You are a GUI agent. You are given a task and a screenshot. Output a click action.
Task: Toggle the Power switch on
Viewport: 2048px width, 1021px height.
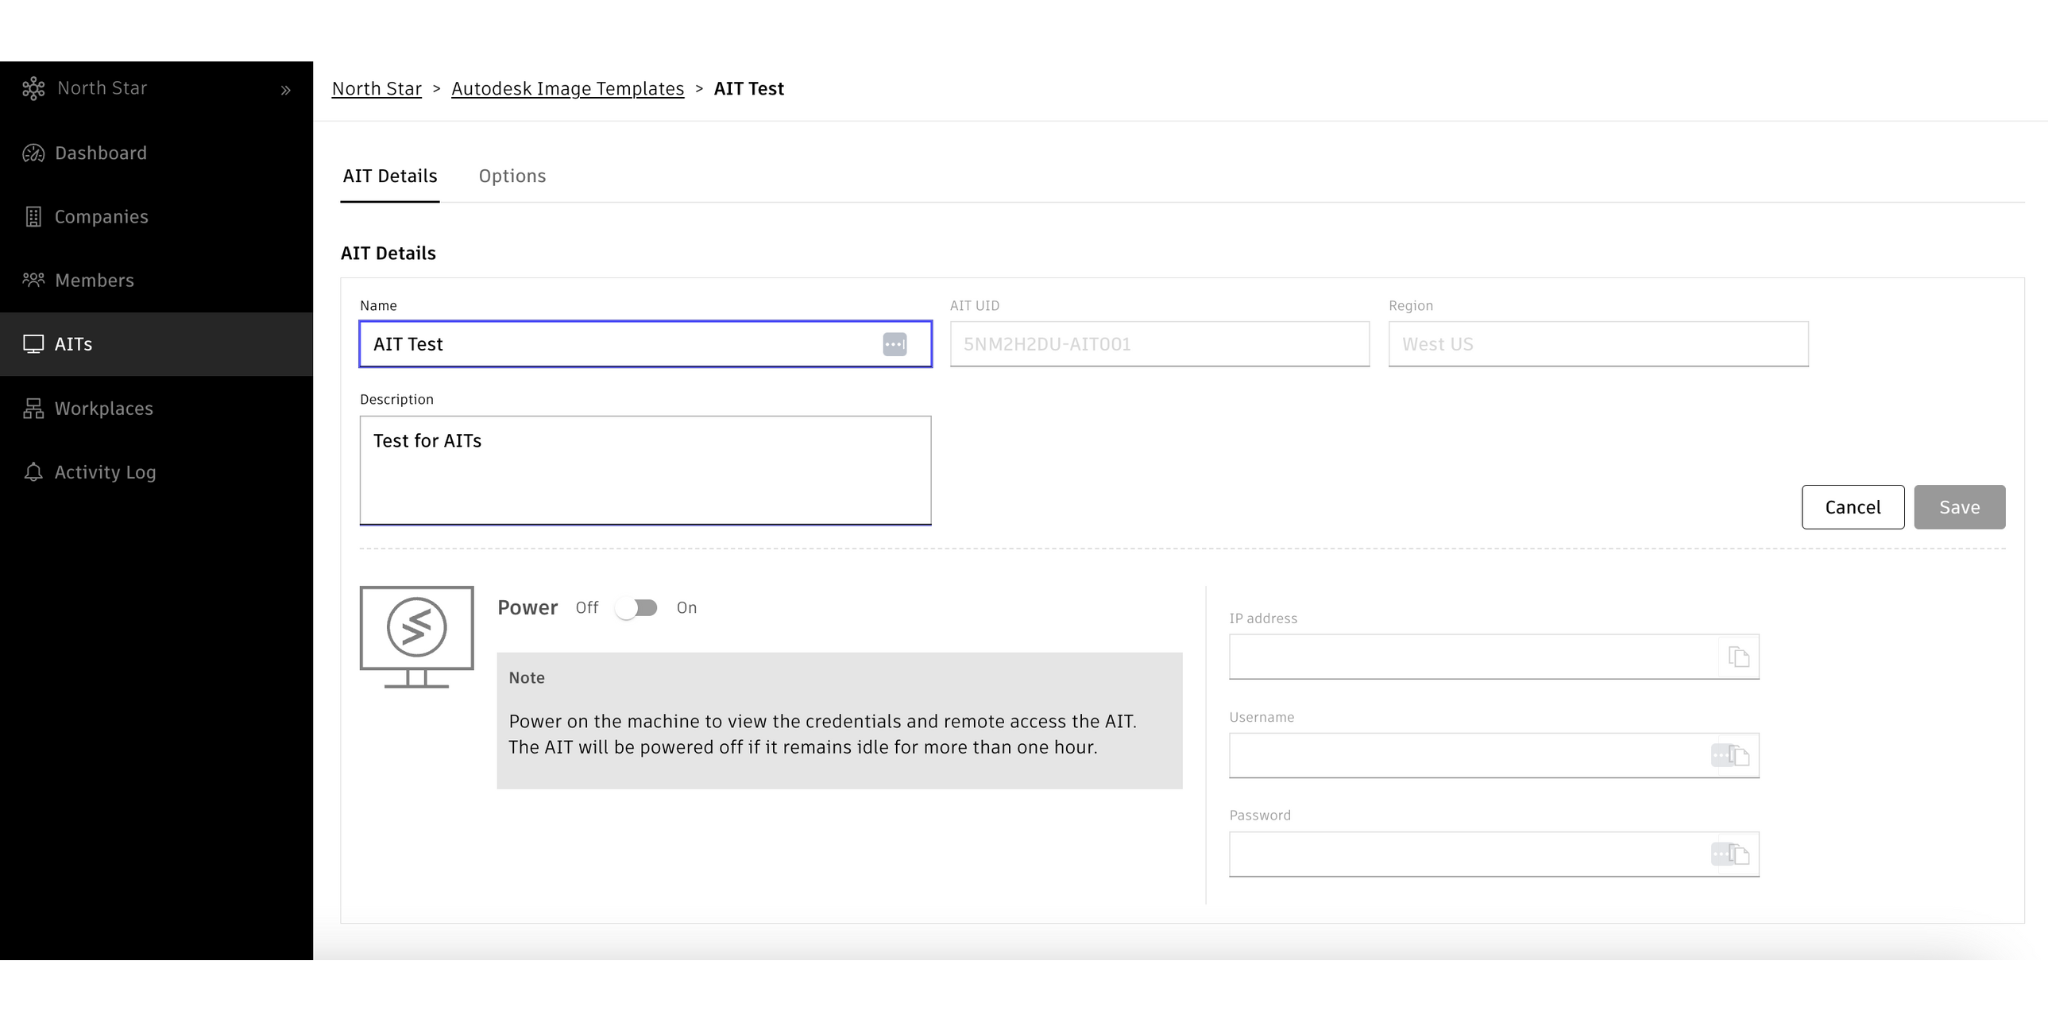click(x=637, y=608)
